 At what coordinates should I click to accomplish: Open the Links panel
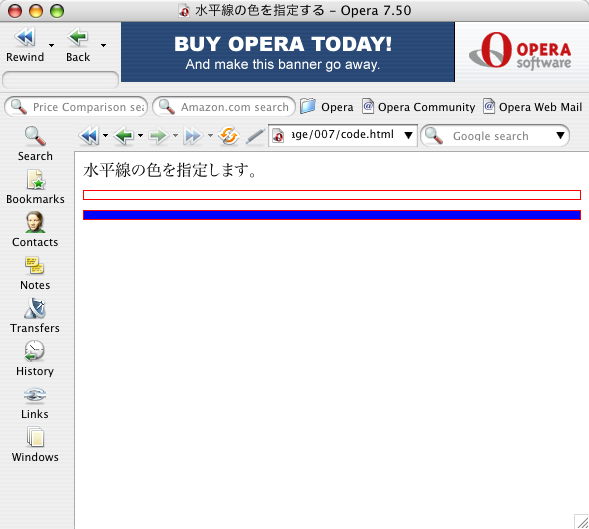[35, 402]
